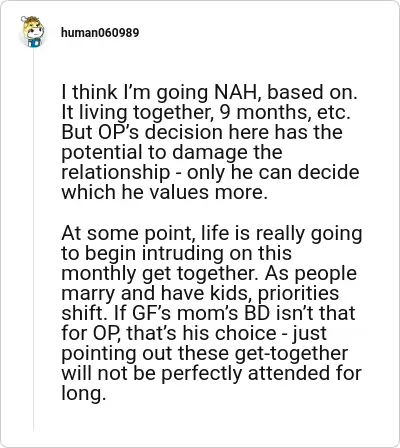Collapse the comment using the vertical thread line

pos(33,238)
